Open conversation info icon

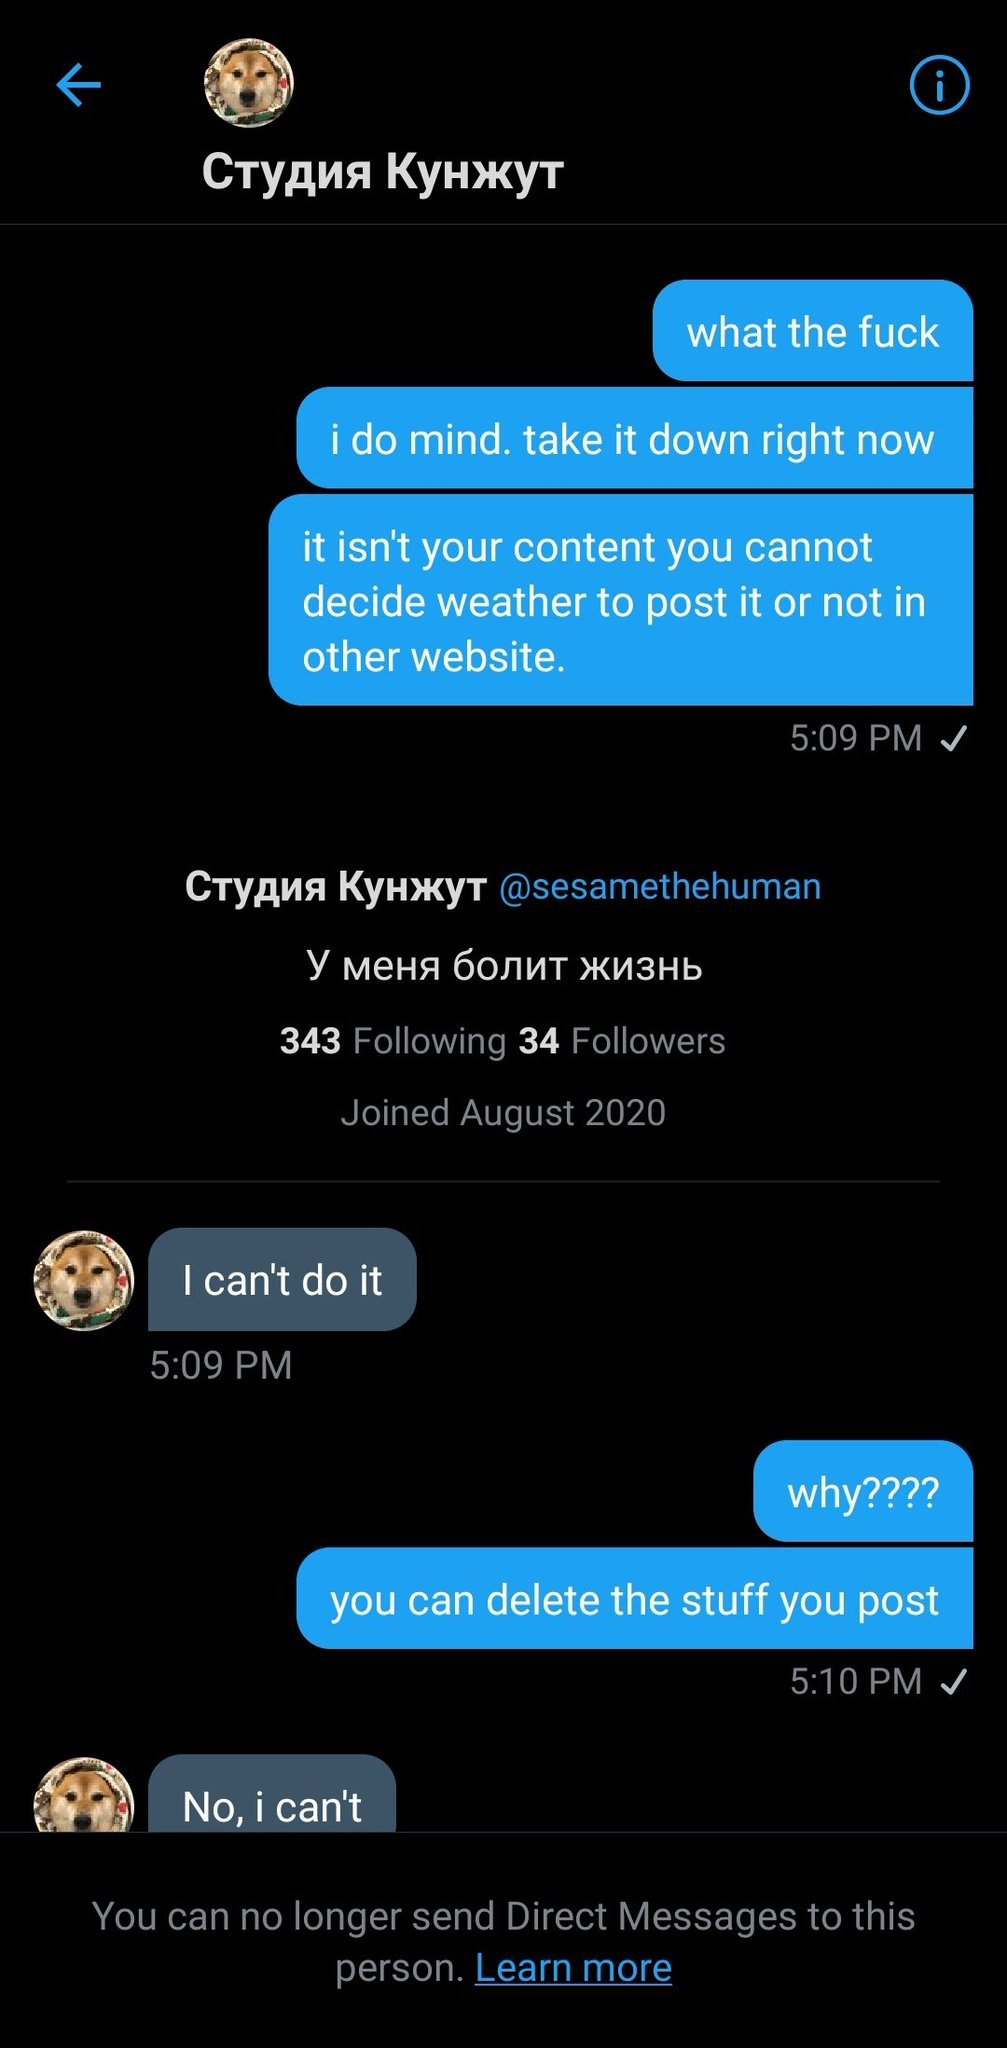[x=939, y=85]
